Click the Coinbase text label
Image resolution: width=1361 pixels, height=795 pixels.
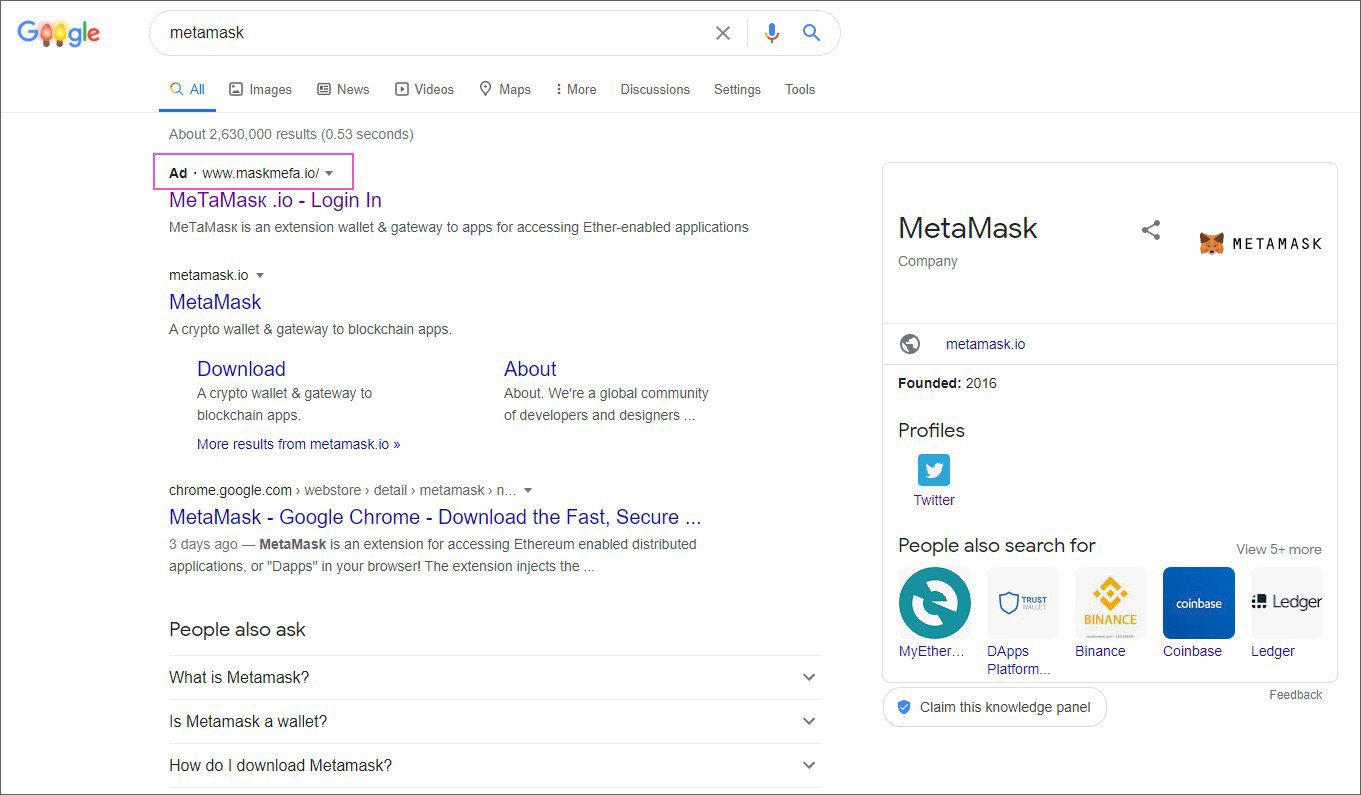1192,651
